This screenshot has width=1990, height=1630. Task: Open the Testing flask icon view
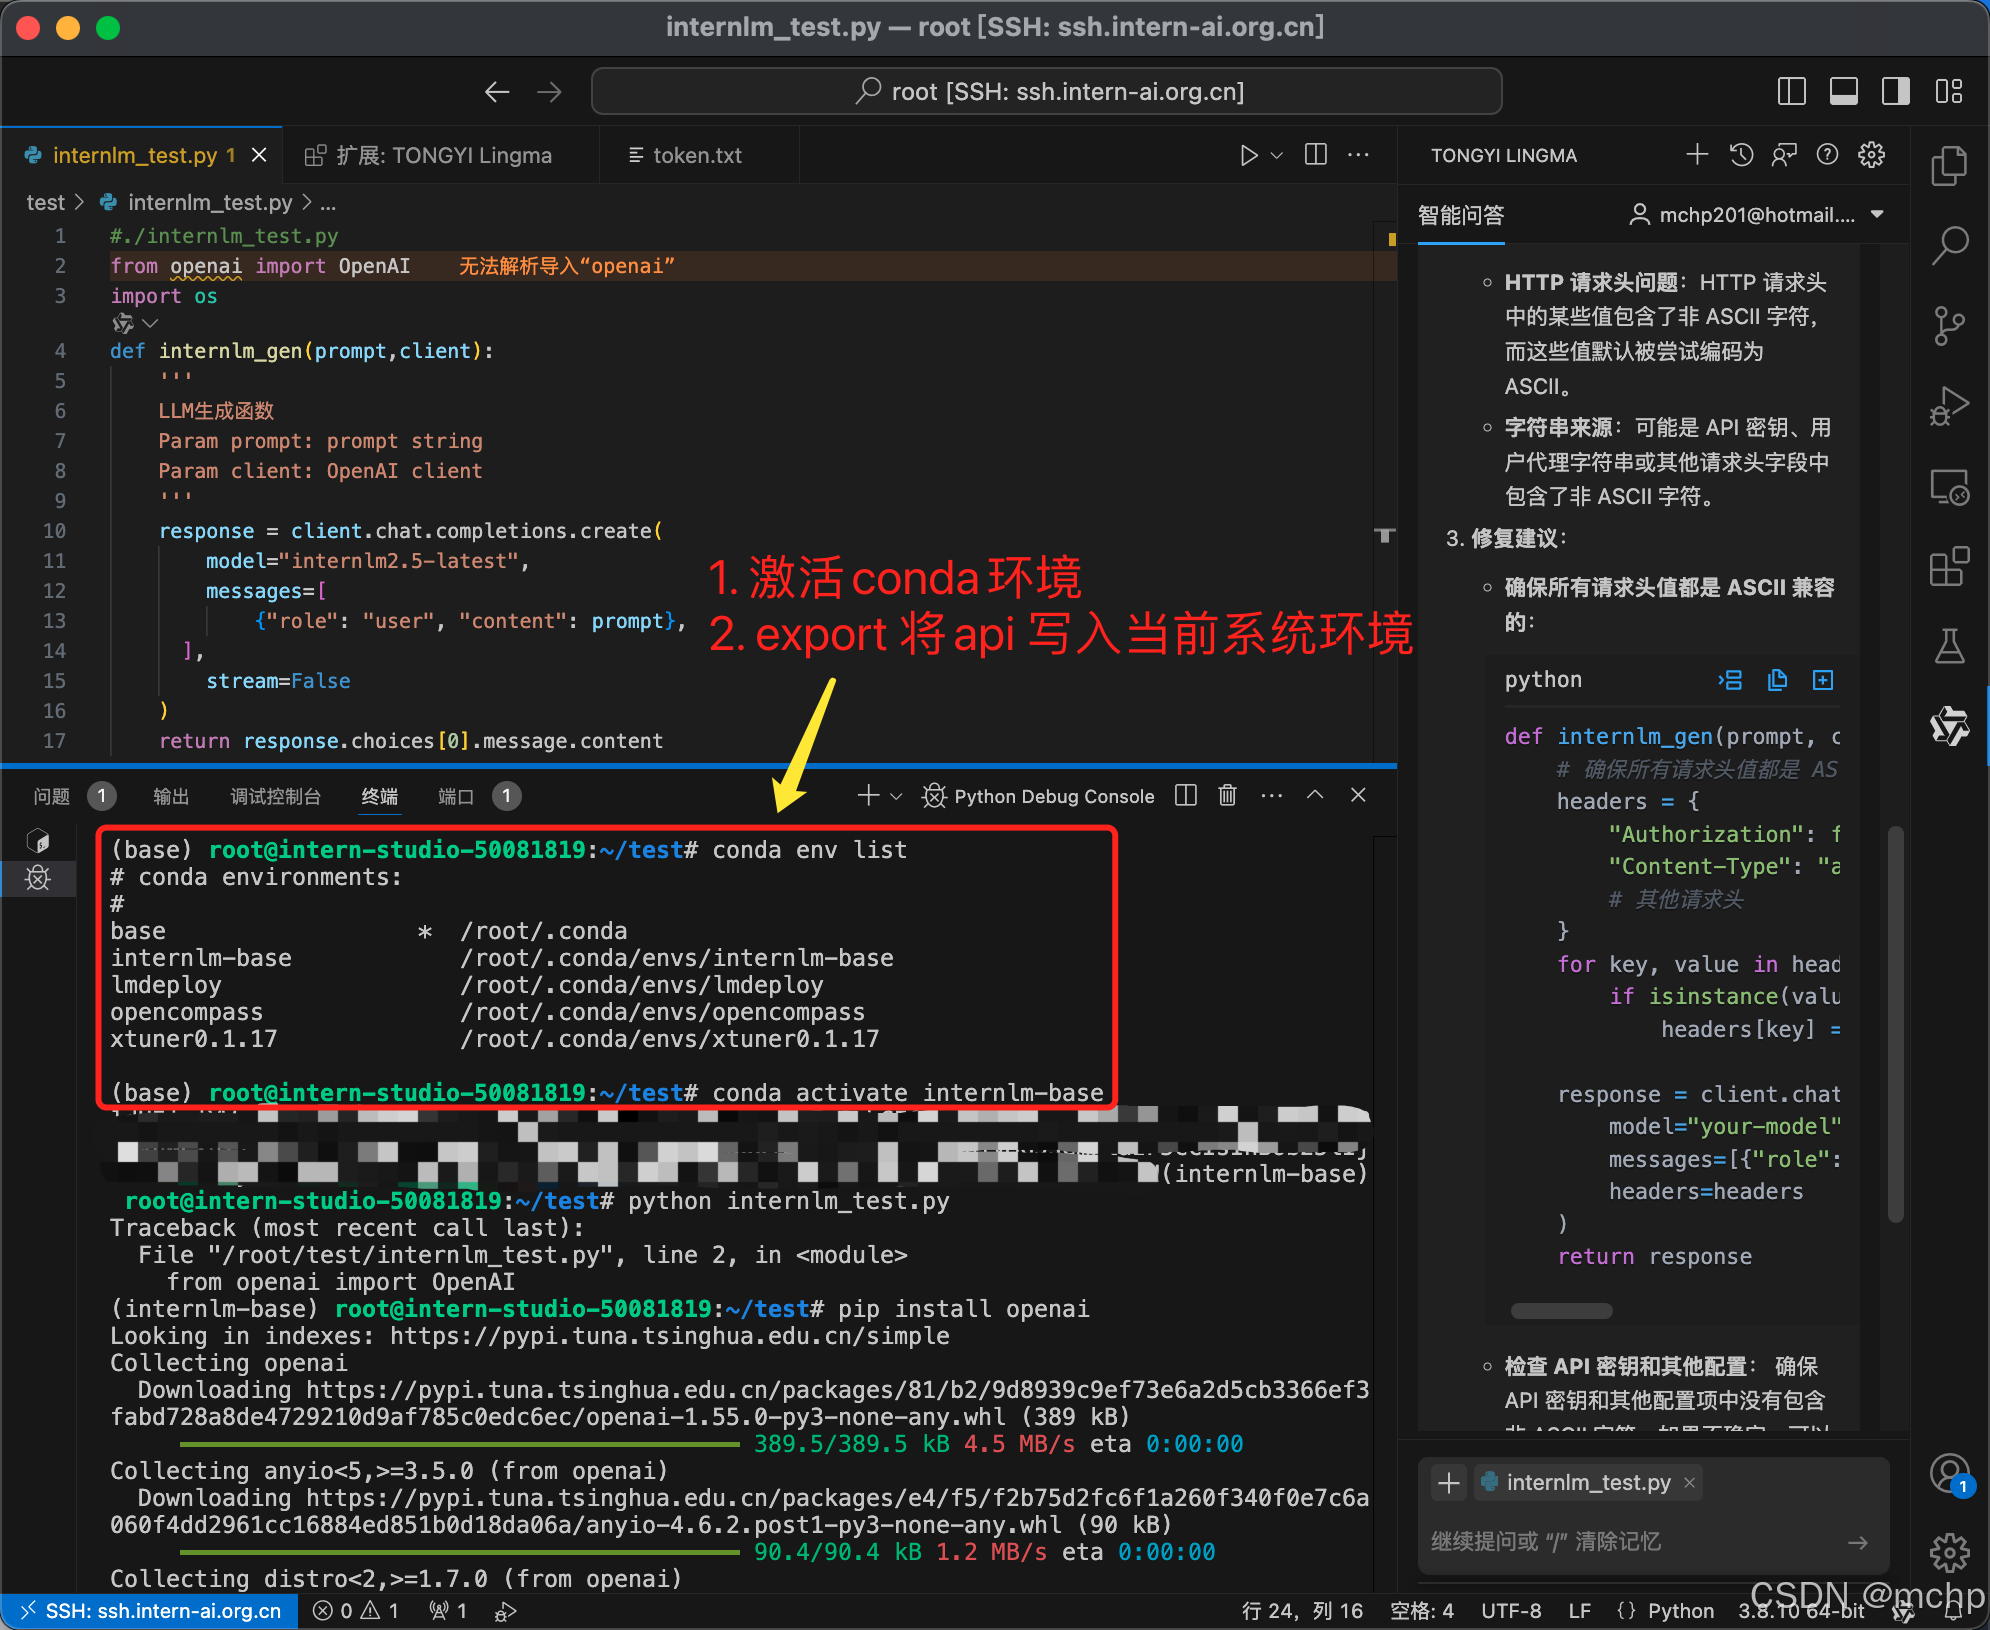click(1948, 647)
